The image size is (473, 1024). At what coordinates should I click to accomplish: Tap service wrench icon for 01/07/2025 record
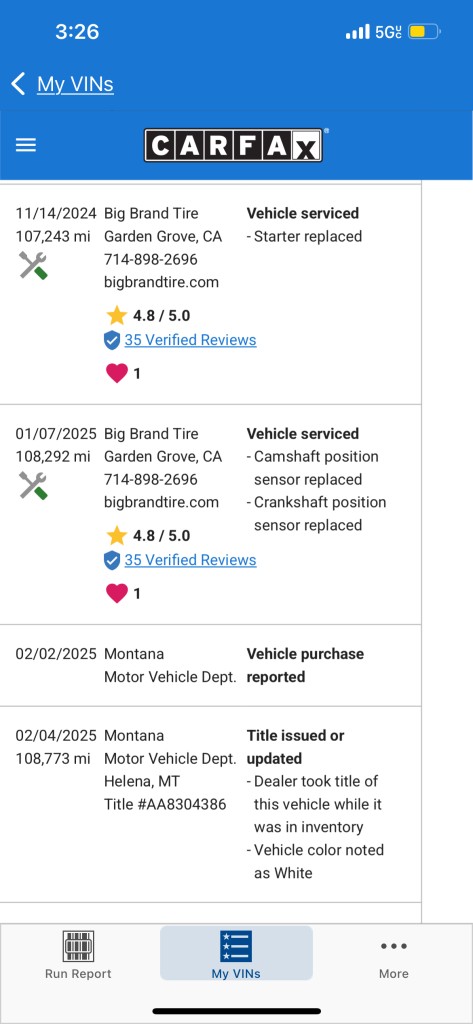point(33,486)
